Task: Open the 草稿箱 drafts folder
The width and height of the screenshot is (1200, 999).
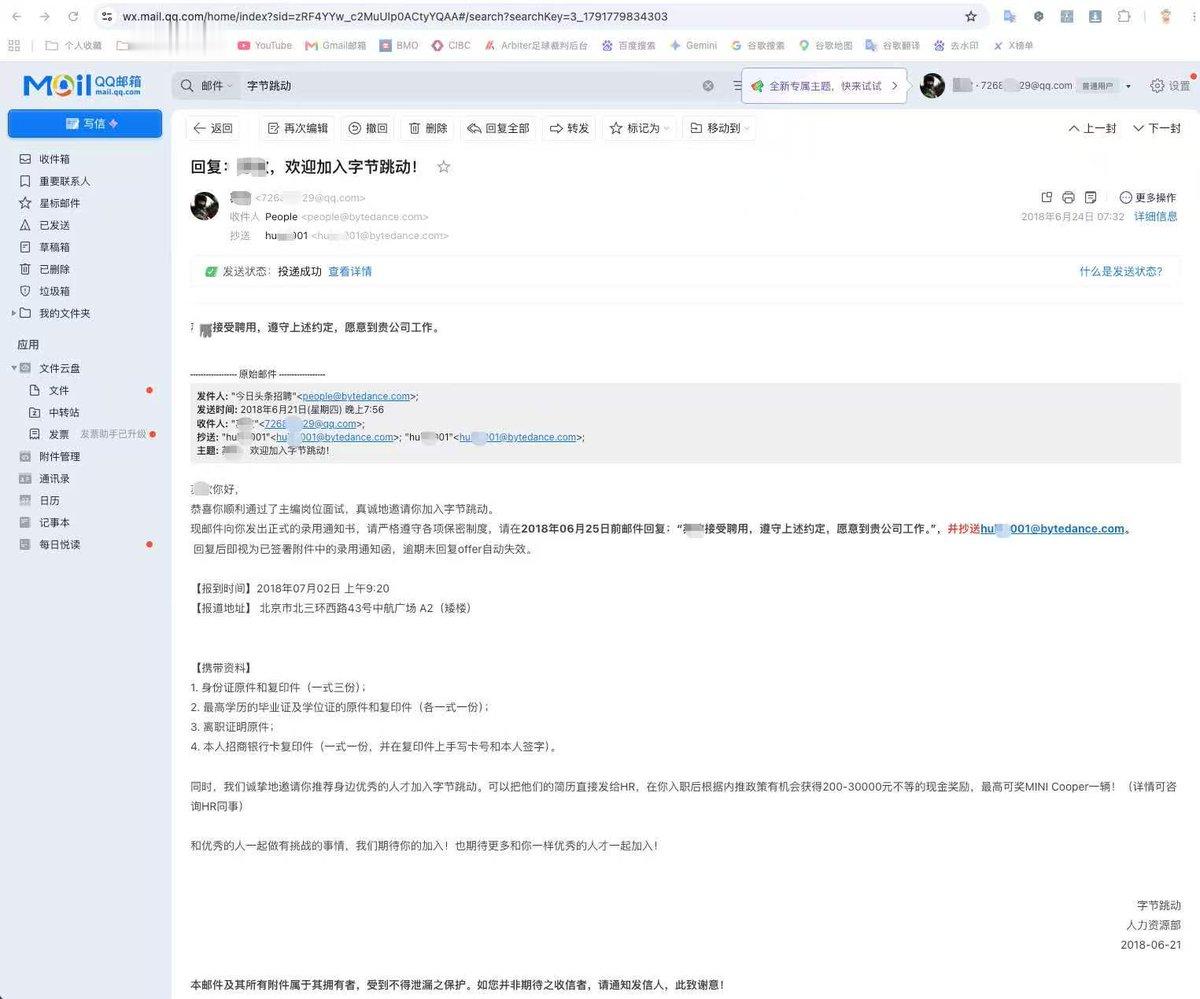Action: (x=54, y=247)
